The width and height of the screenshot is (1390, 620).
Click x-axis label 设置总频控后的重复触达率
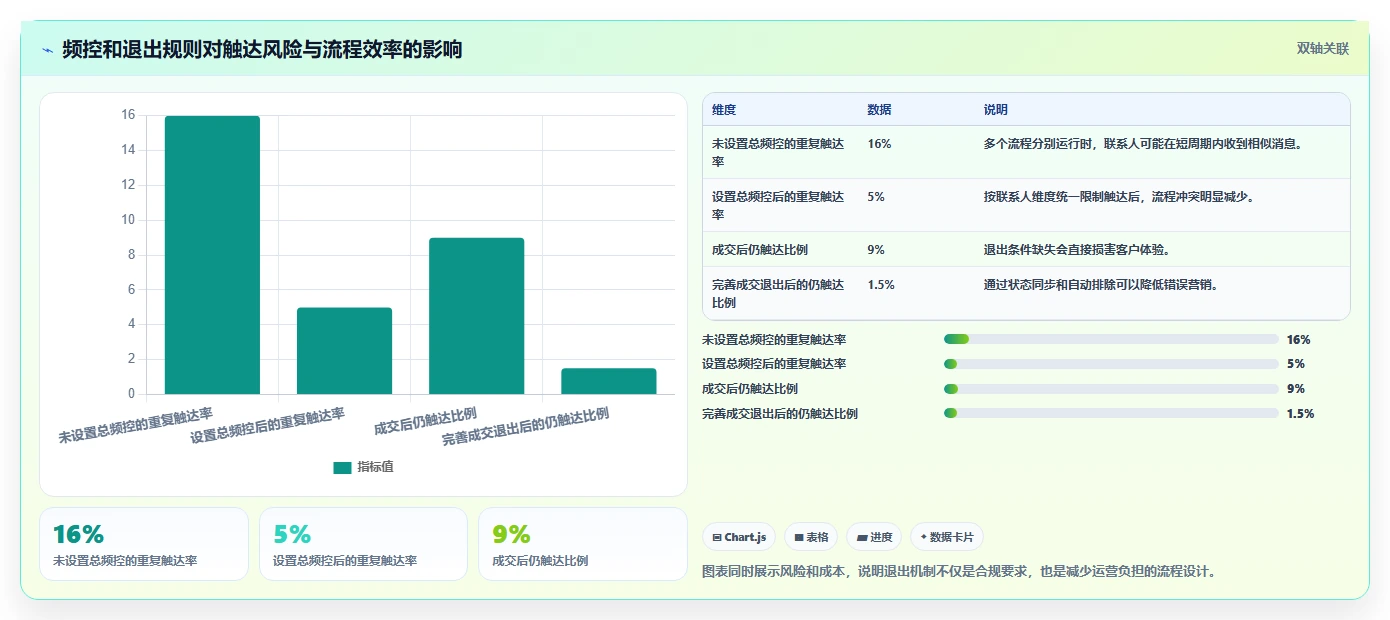[x=268, y=425]
